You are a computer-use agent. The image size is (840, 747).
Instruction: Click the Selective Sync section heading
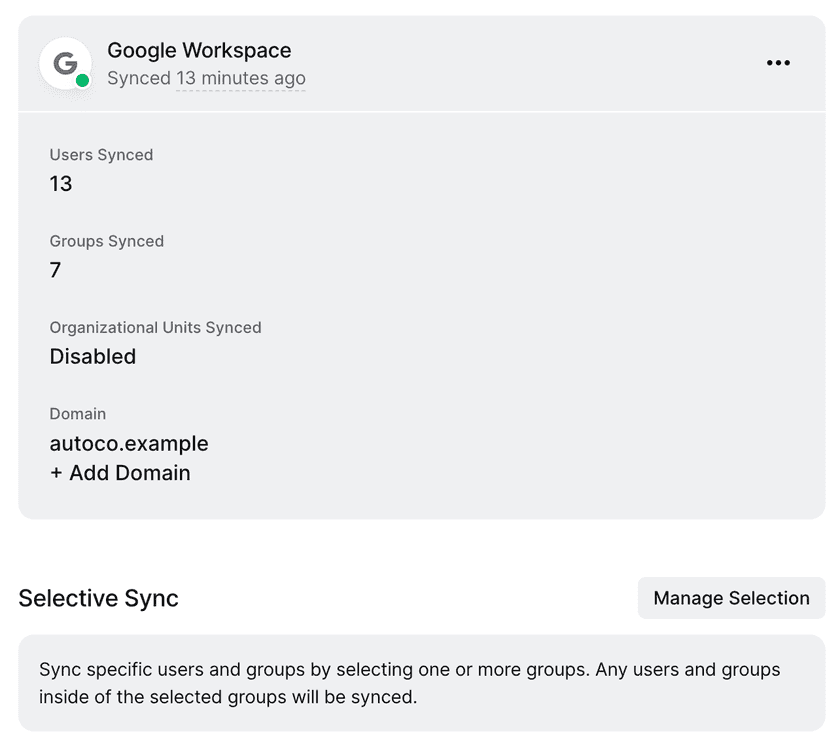(98, 598)
